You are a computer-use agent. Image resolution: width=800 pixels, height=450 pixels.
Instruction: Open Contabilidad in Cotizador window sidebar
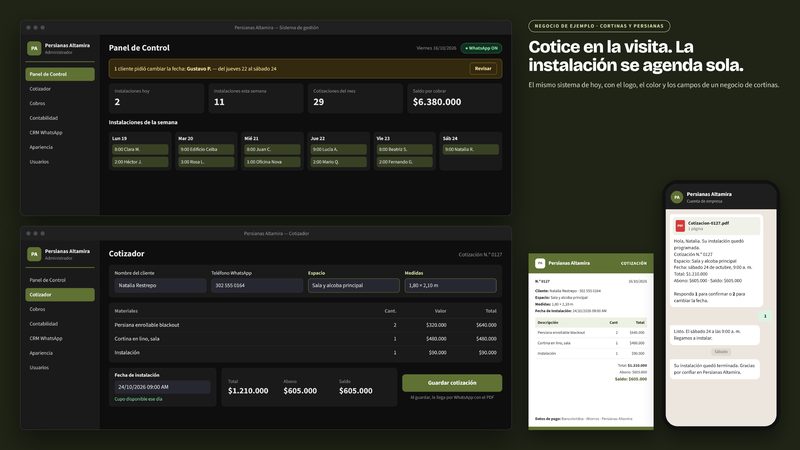click(60, 323)
